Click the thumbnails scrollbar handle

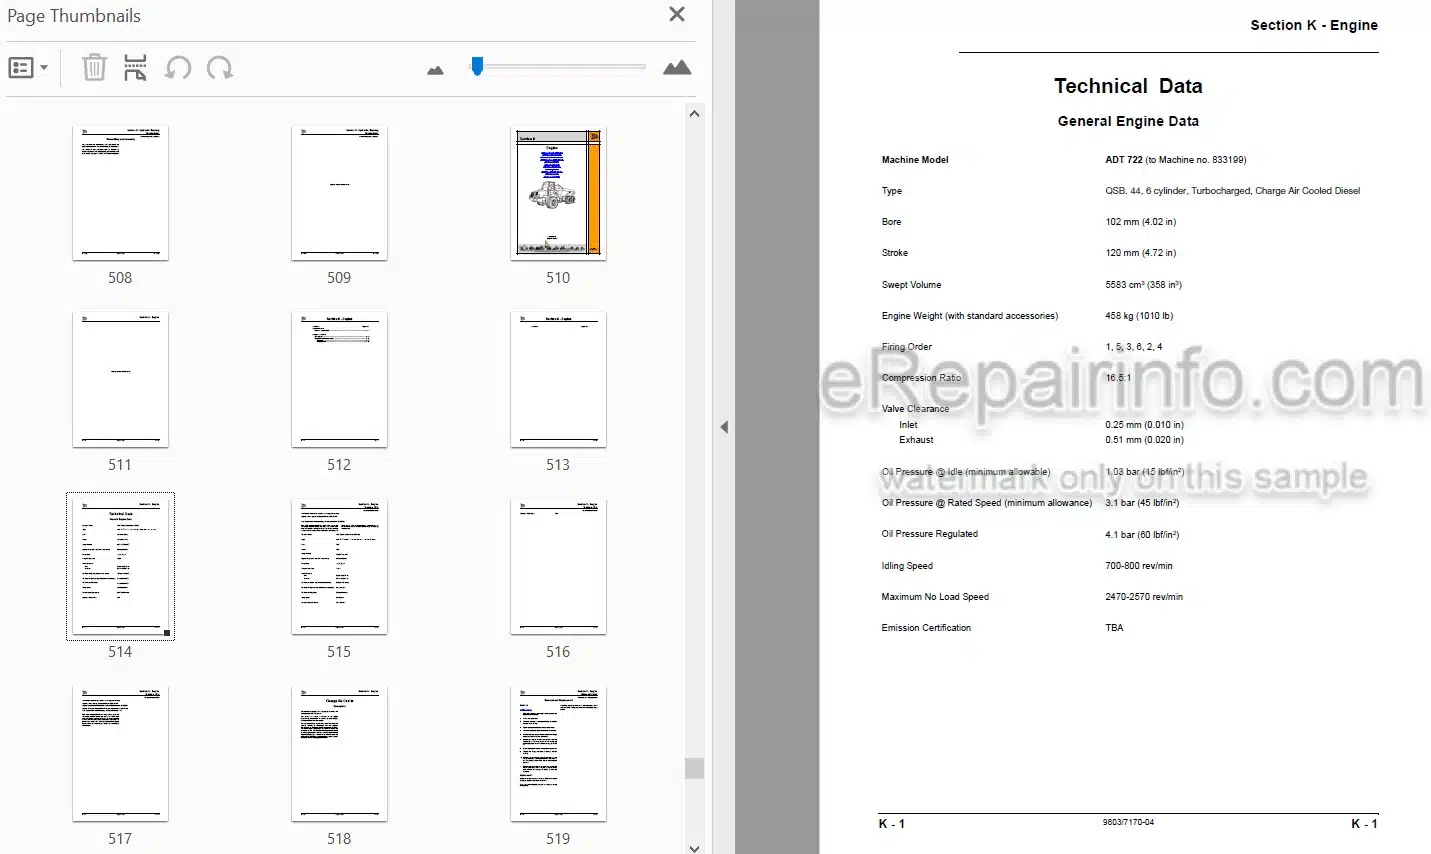pos(694,768)
